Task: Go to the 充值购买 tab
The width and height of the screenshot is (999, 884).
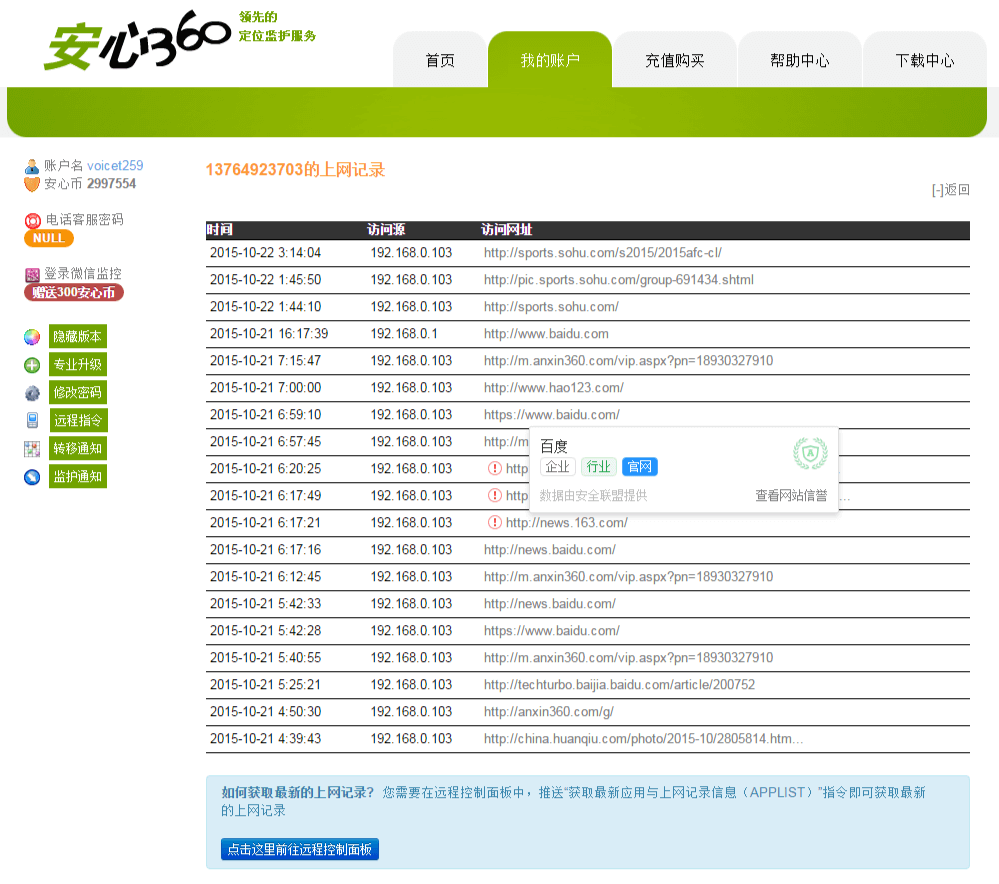Action: tap(675, 60)
